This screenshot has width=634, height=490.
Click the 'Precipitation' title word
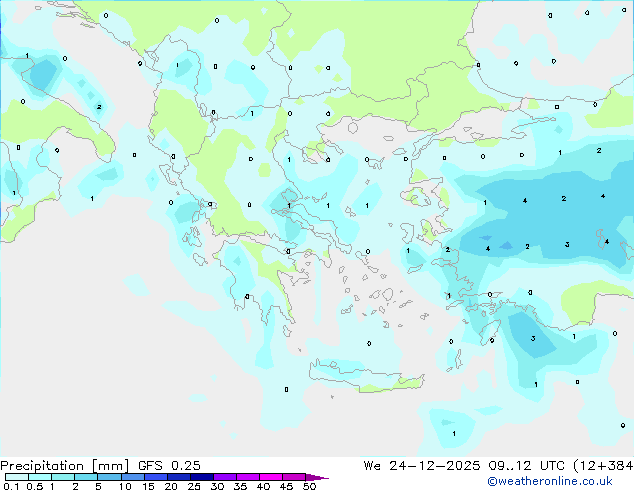tap(42, 466)
